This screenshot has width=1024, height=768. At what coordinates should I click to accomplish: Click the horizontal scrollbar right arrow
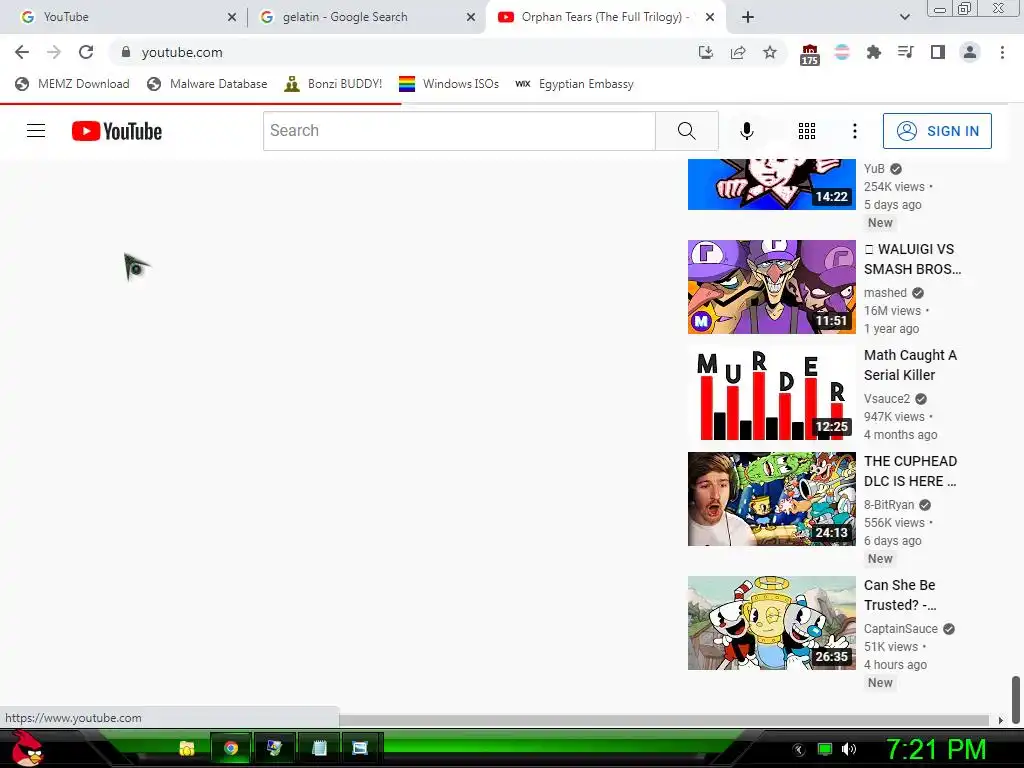pos(1000,720)
